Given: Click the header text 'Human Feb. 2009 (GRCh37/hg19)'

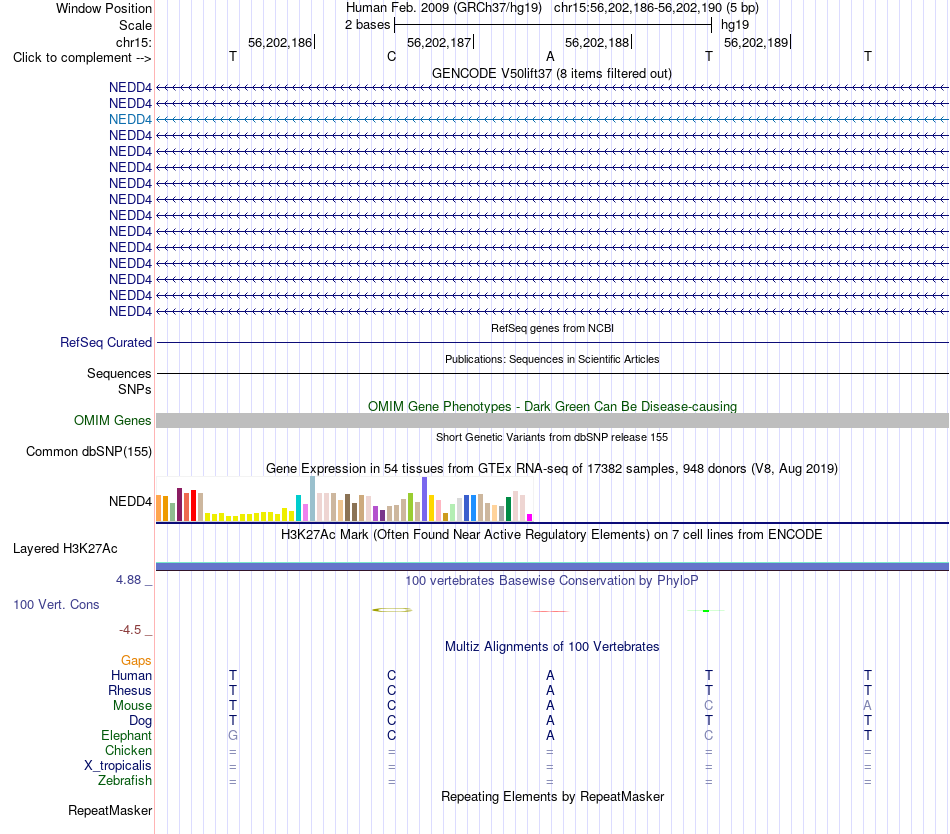Looking at the screenshot, I should (443, 8).
